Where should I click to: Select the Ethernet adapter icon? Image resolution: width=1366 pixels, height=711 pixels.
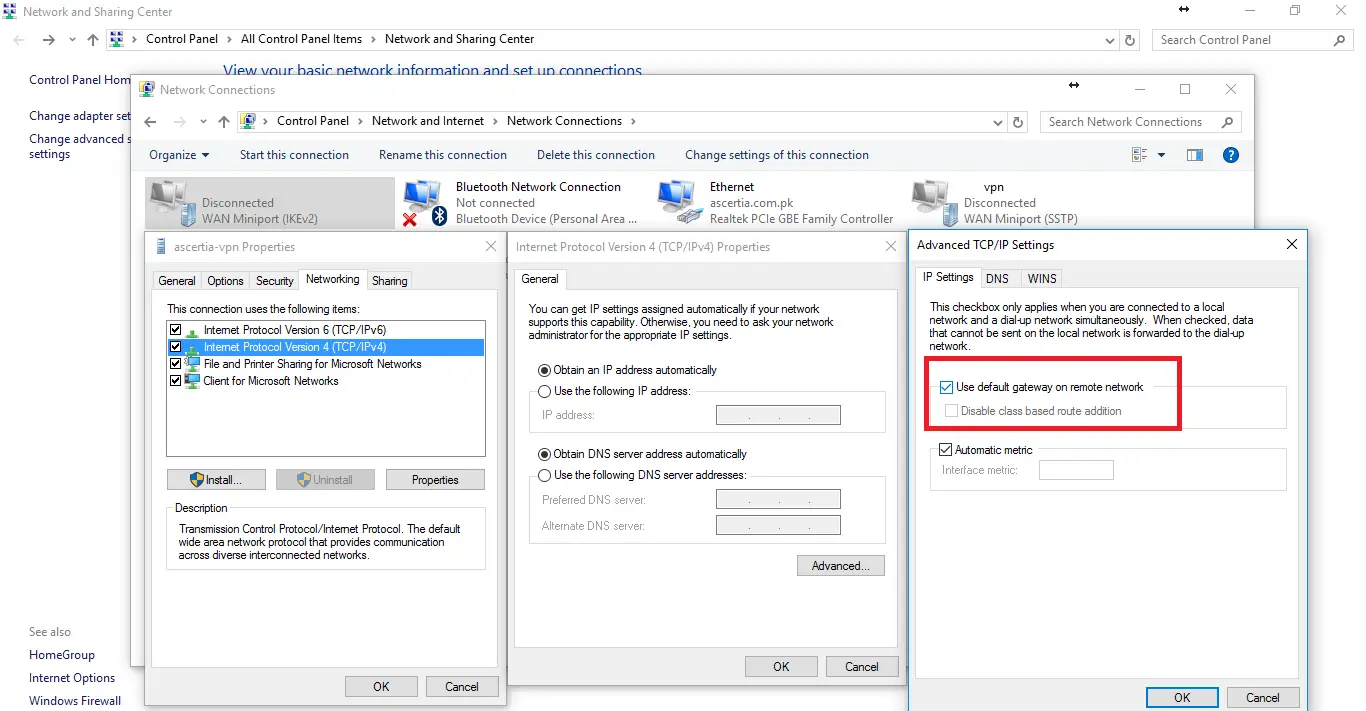(678, 202)
